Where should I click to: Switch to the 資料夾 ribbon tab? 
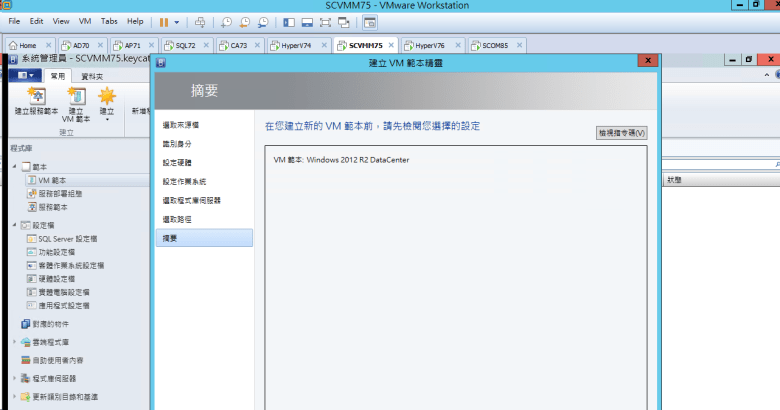[91, 76]
